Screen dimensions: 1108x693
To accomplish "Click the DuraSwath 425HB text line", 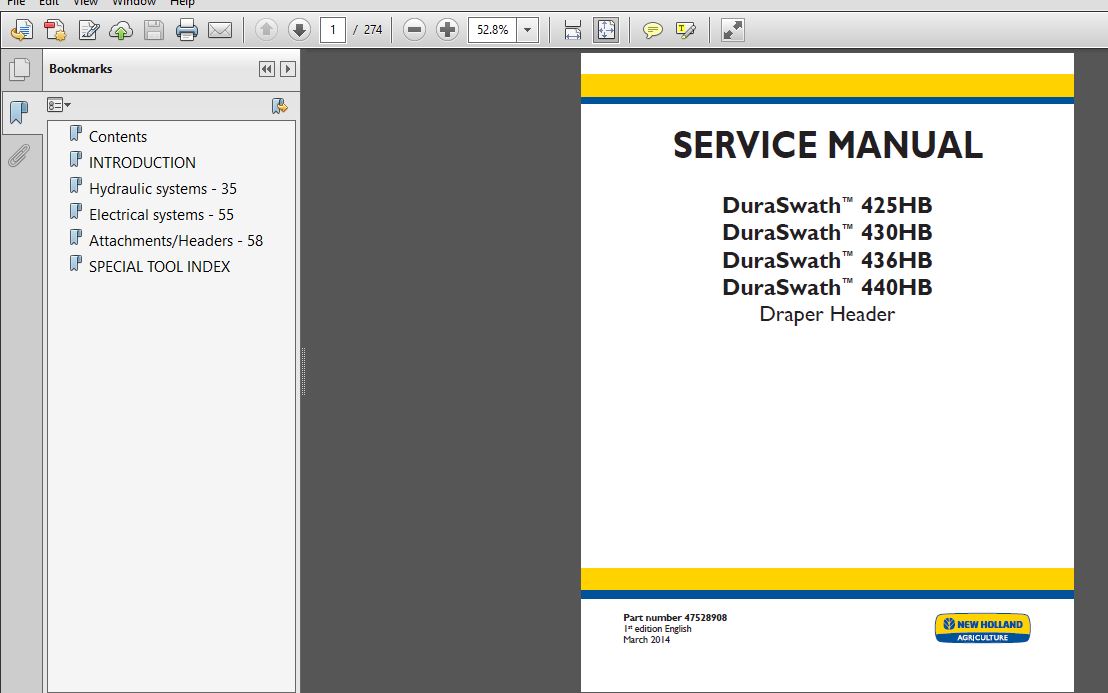I will point(827,206).
